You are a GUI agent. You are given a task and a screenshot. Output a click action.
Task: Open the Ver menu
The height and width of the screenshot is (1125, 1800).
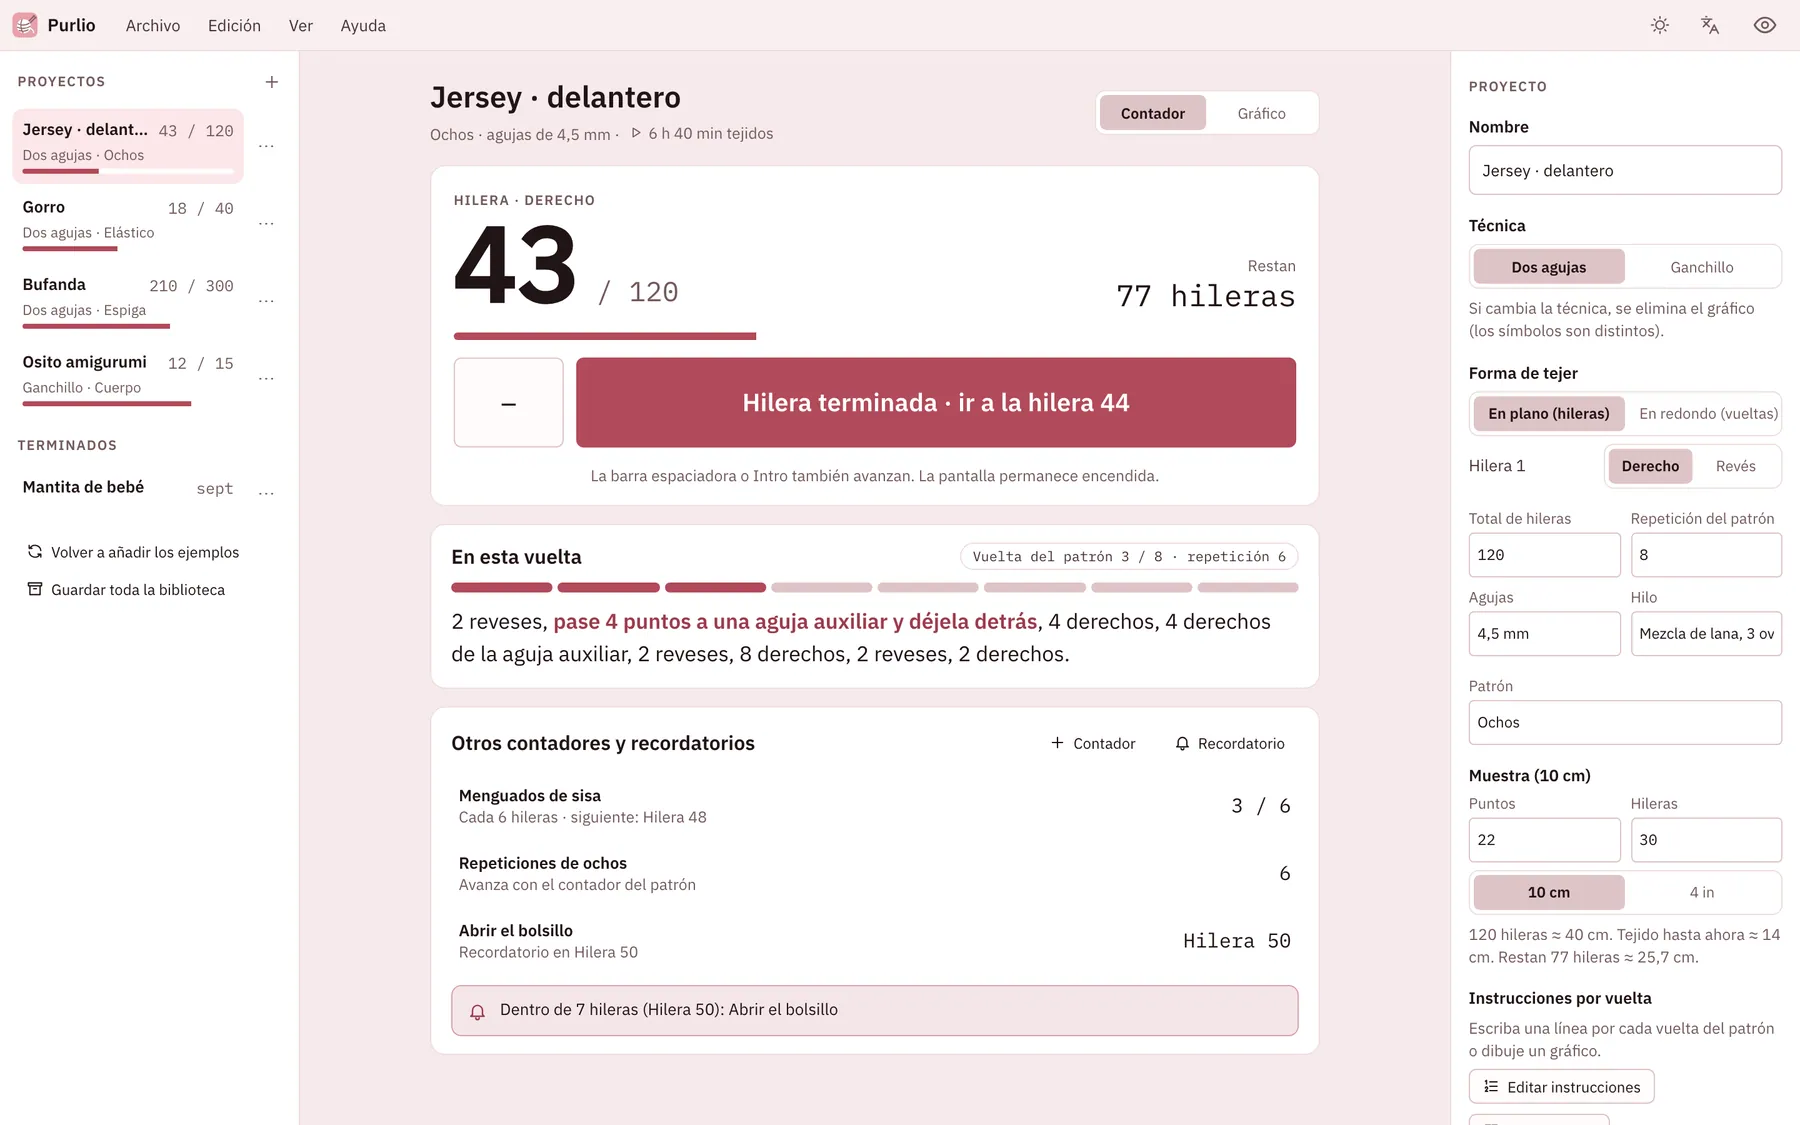(x=301, y=26)
